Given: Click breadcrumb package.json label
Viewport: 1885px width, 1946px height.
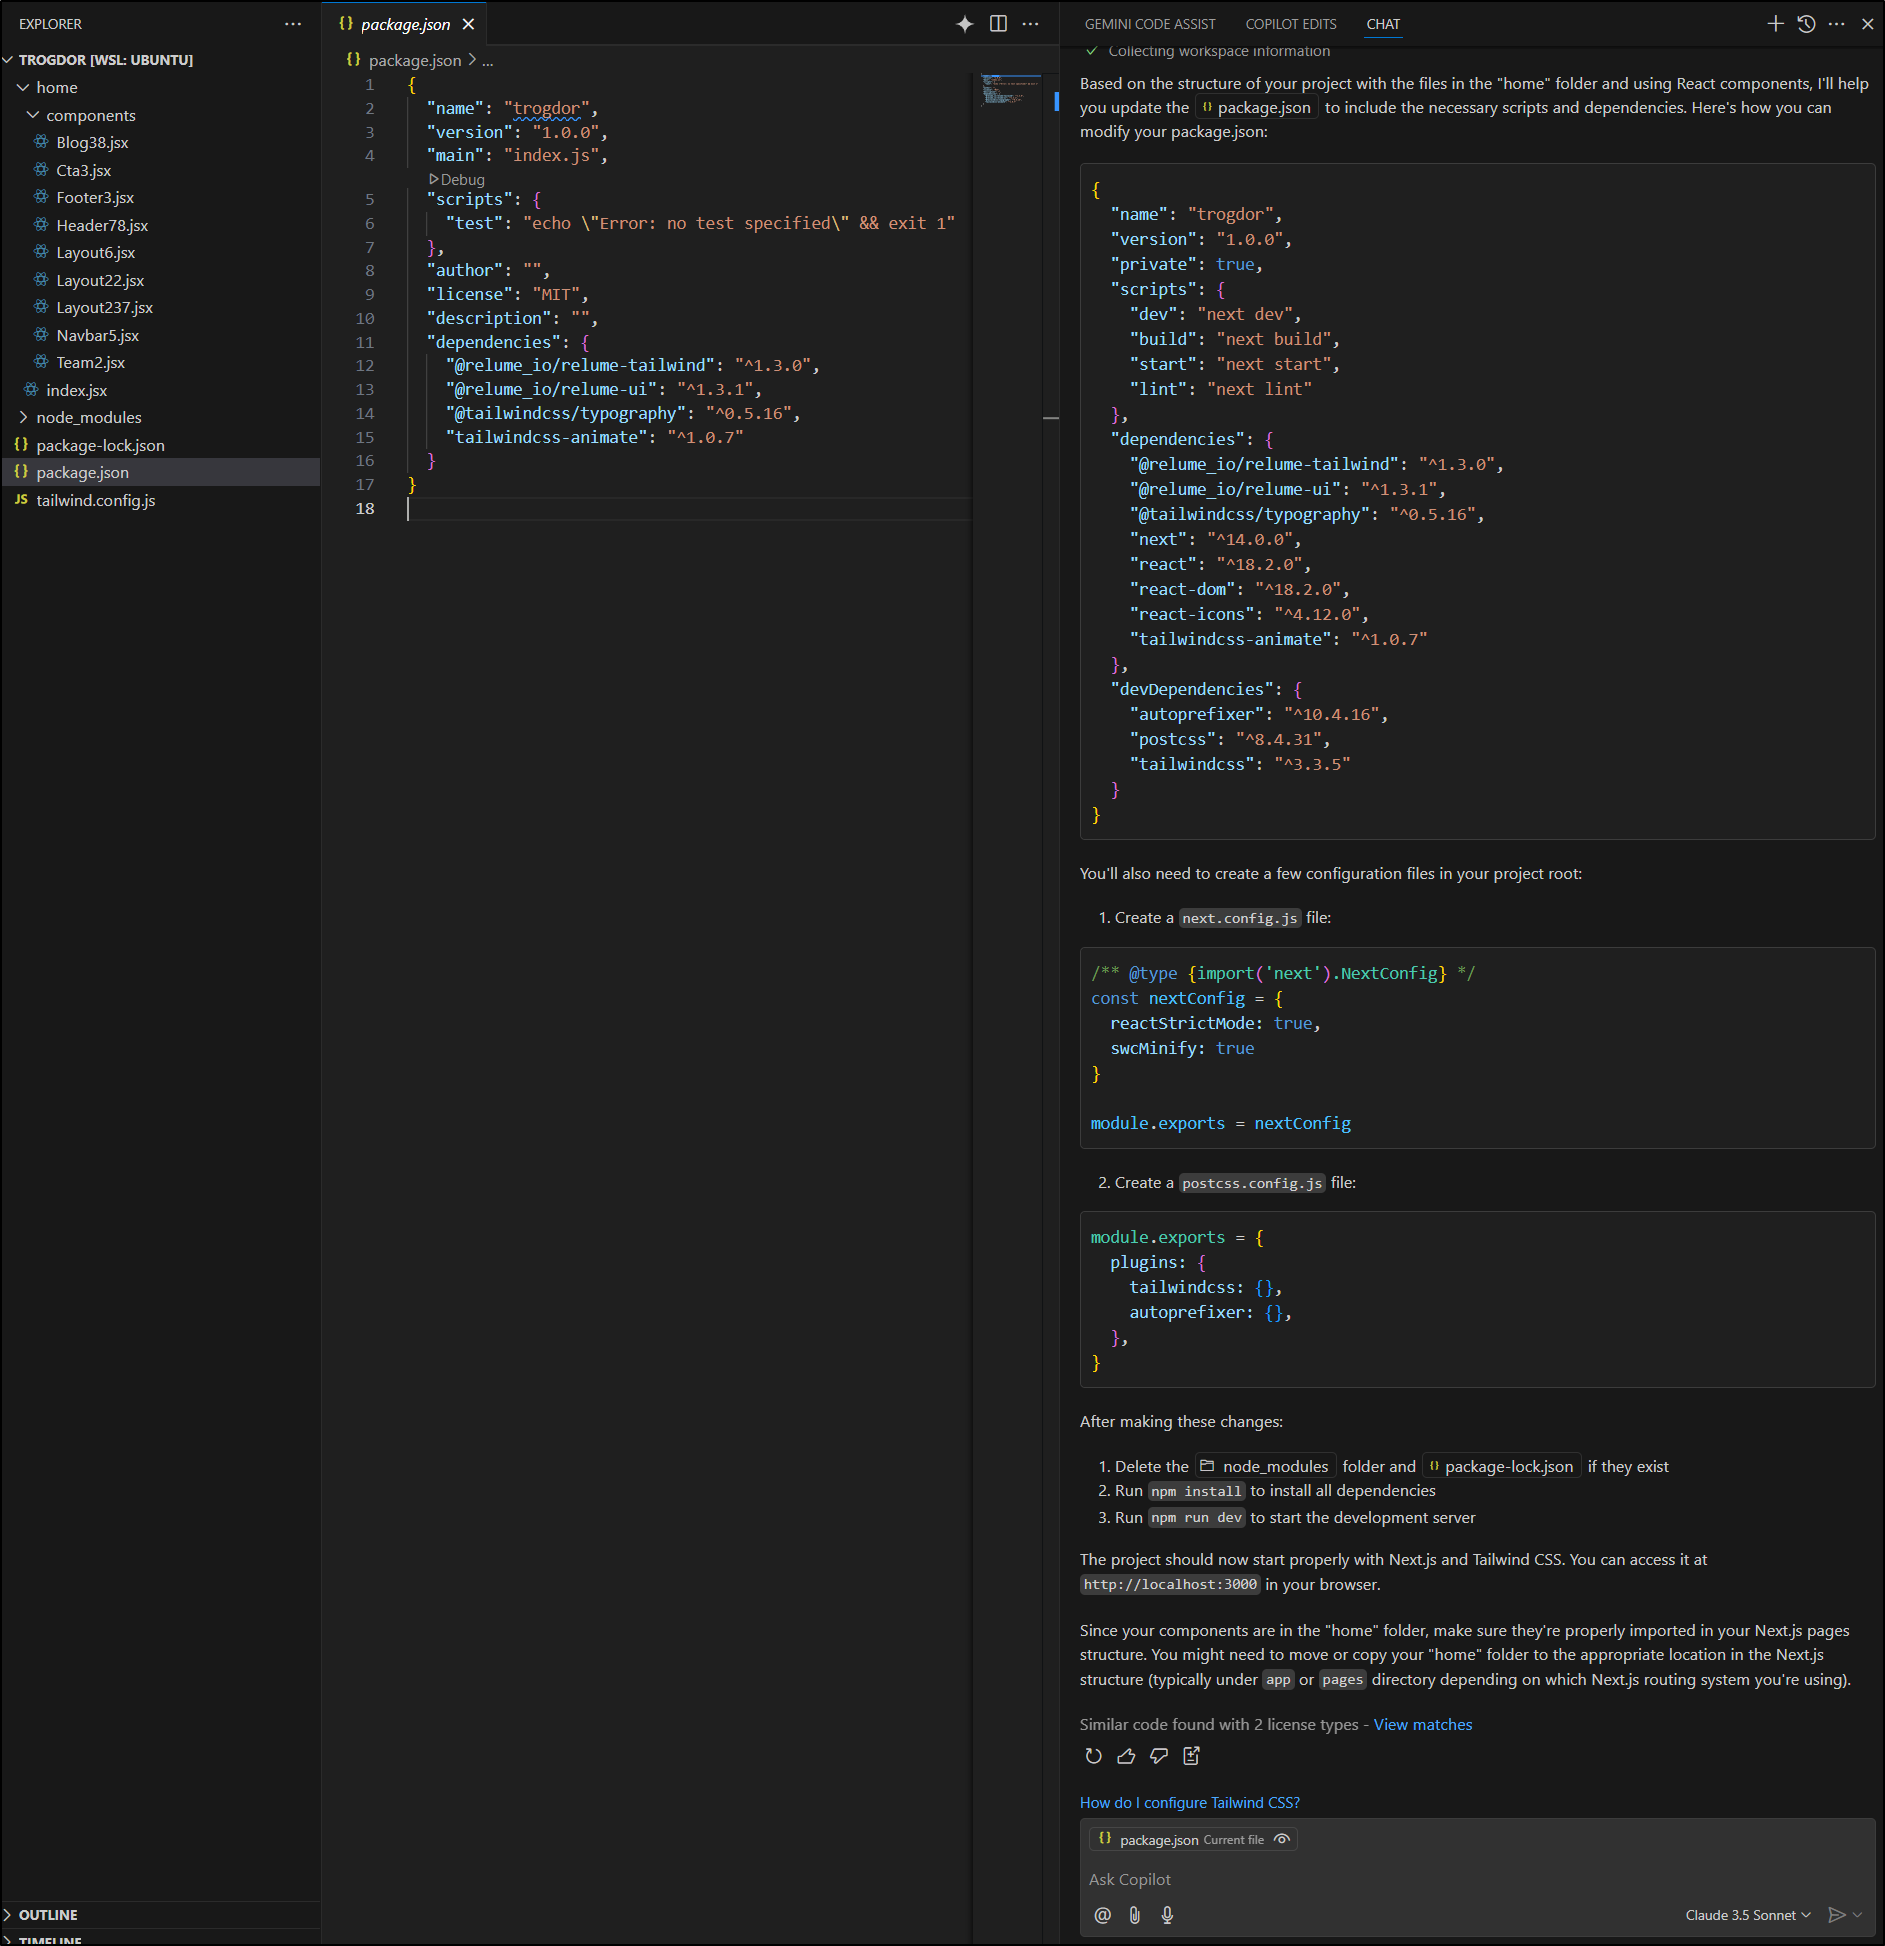Looking at the screenshot, I should 415,61.
